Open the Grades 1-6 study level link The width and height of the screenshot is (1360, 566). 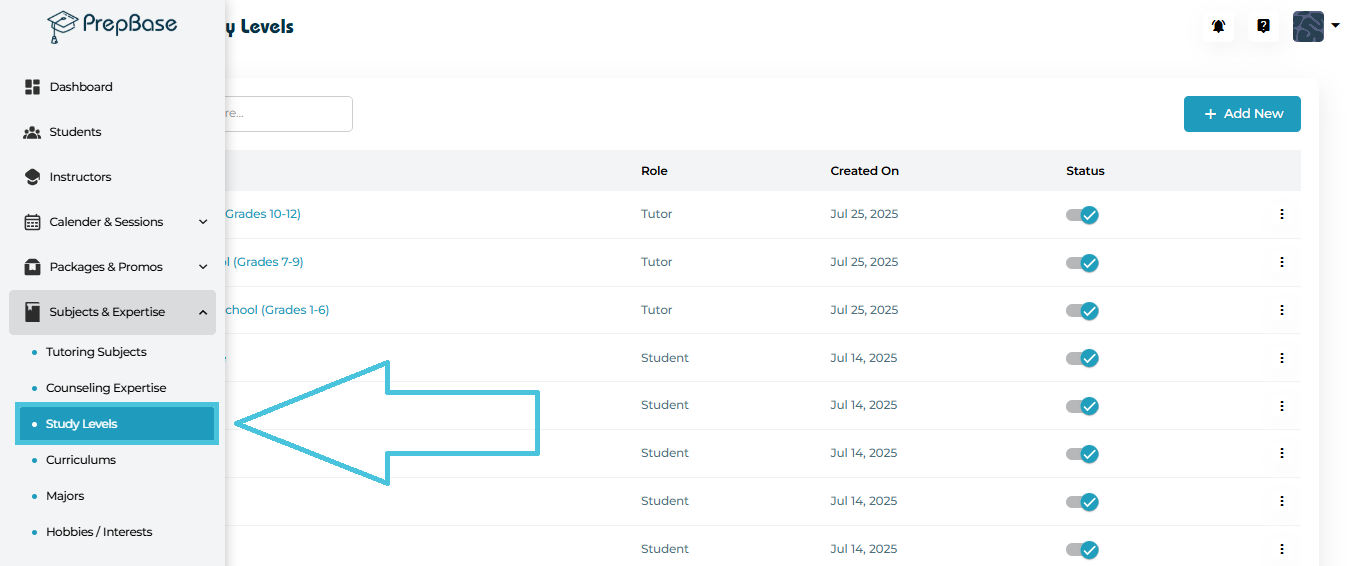(x=277, y=310)
